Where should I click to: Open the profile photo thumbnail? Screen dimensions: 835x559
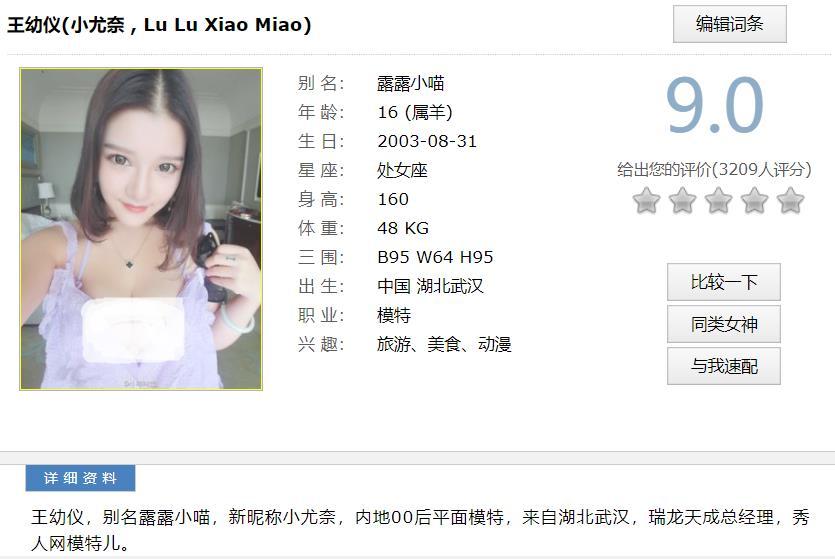[x=141, y=229]
